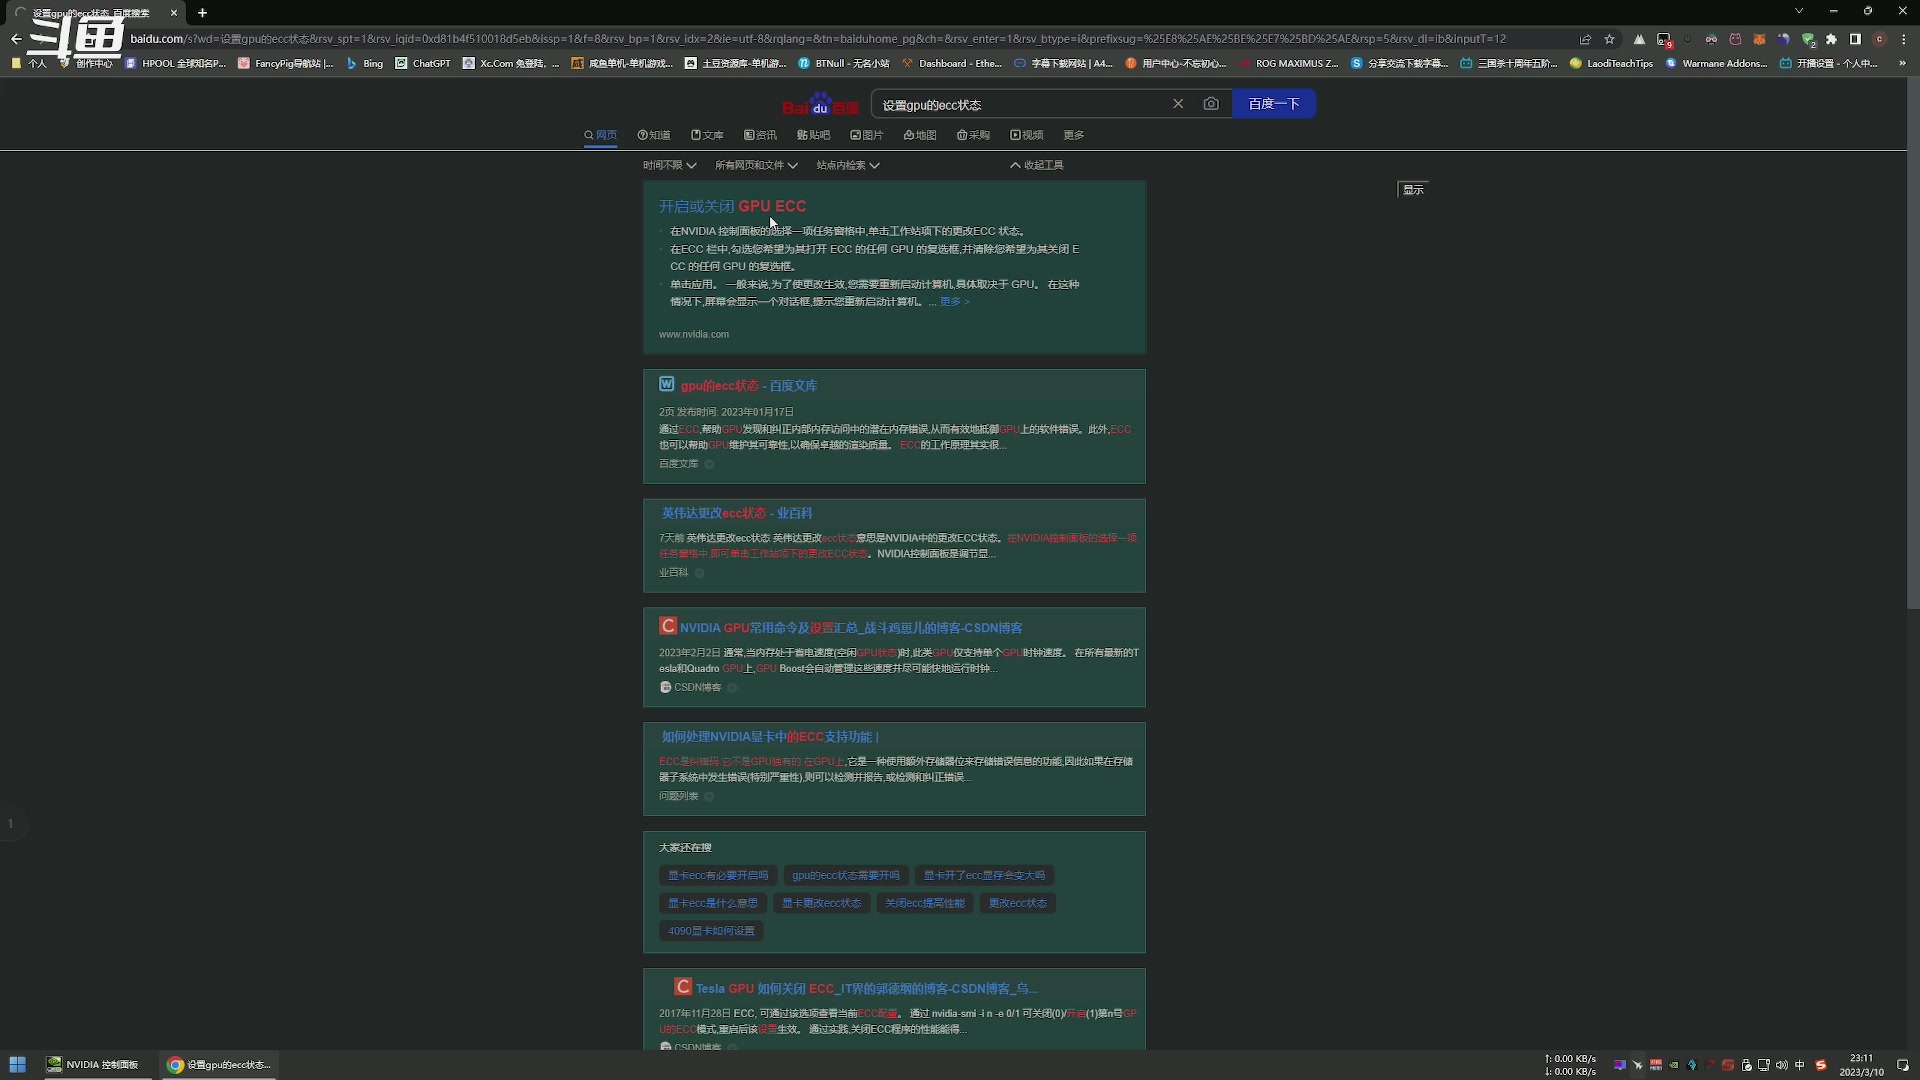Click related search gpu的ecc状态需要开吗

(x=846, y=875)
